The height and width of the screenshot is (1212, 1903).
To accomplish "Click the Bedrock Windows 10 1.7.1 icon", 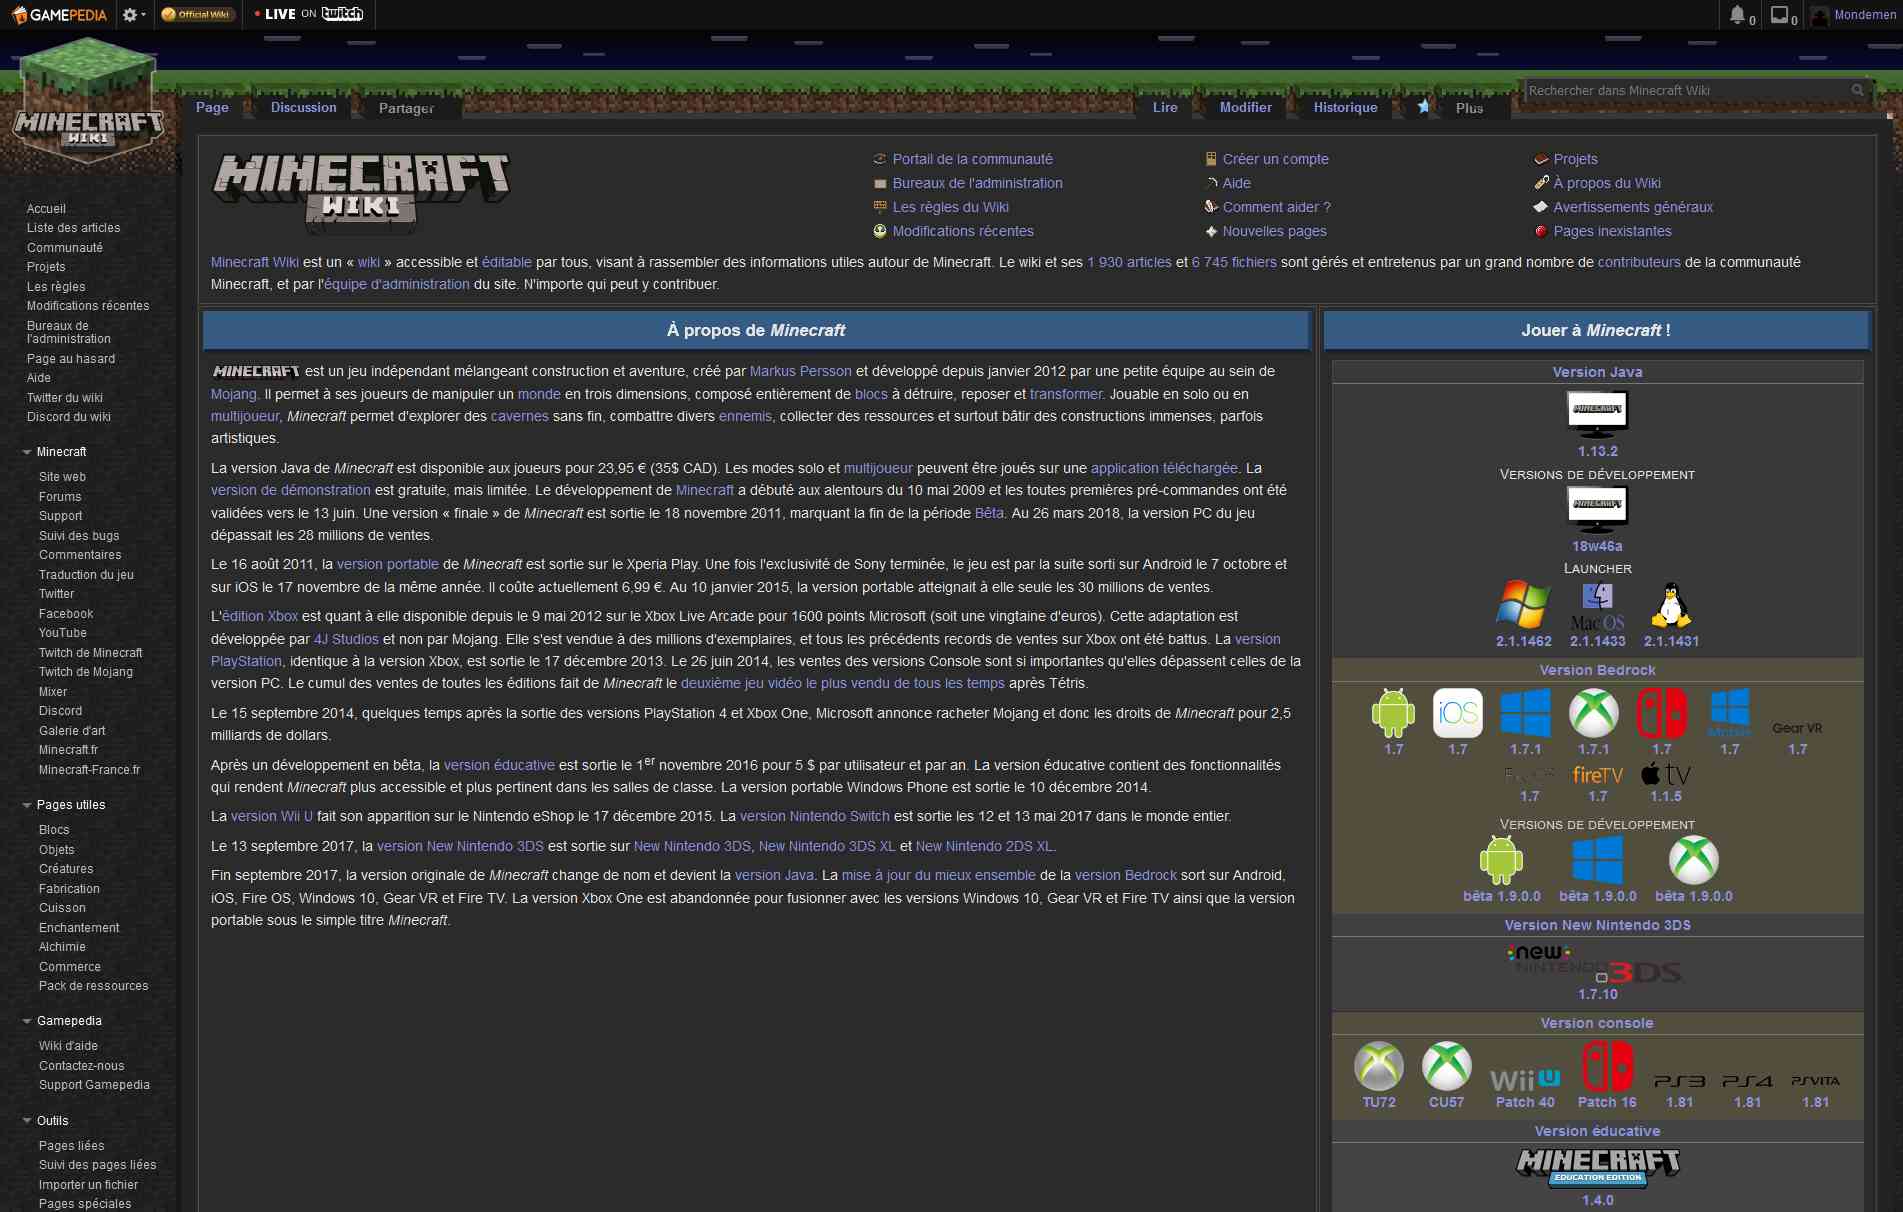I will (1525, 713).
